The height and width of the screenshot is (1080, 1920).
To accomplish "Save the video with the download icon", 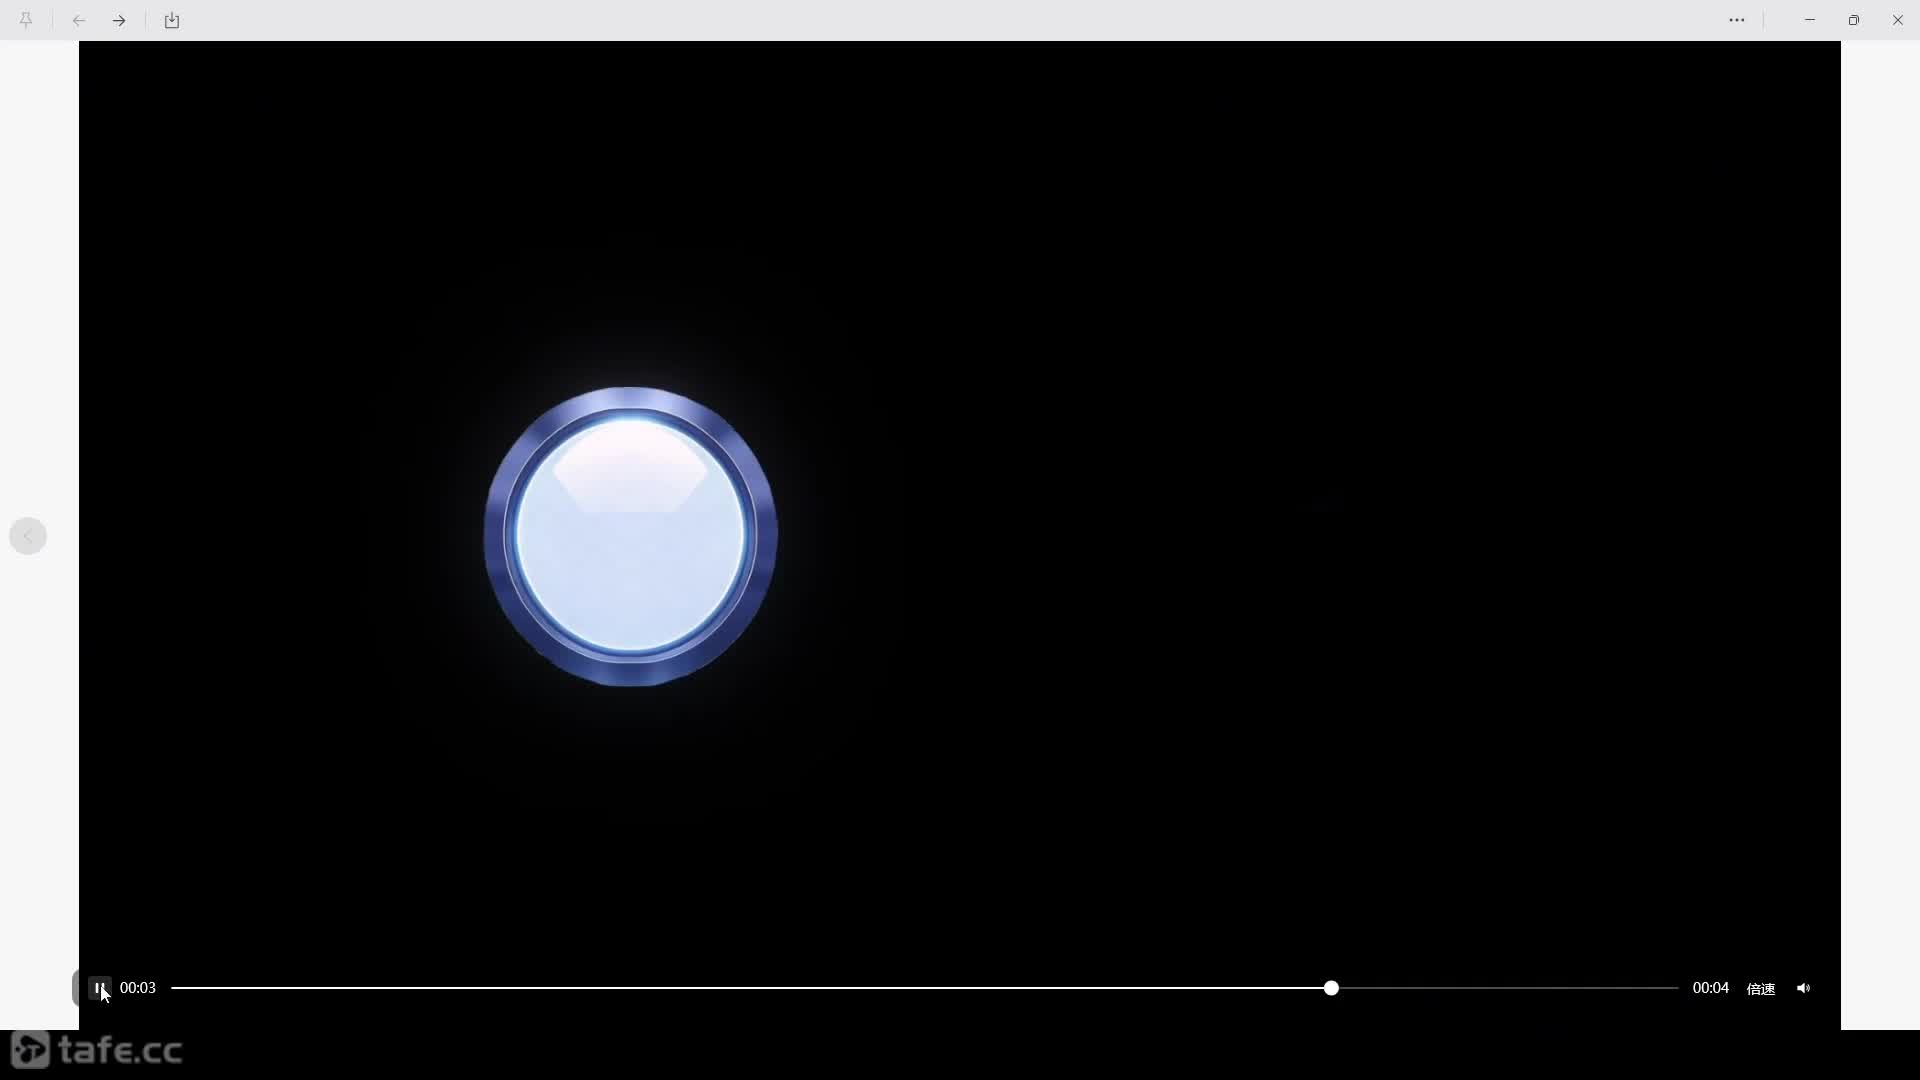I will click(172, 20).
